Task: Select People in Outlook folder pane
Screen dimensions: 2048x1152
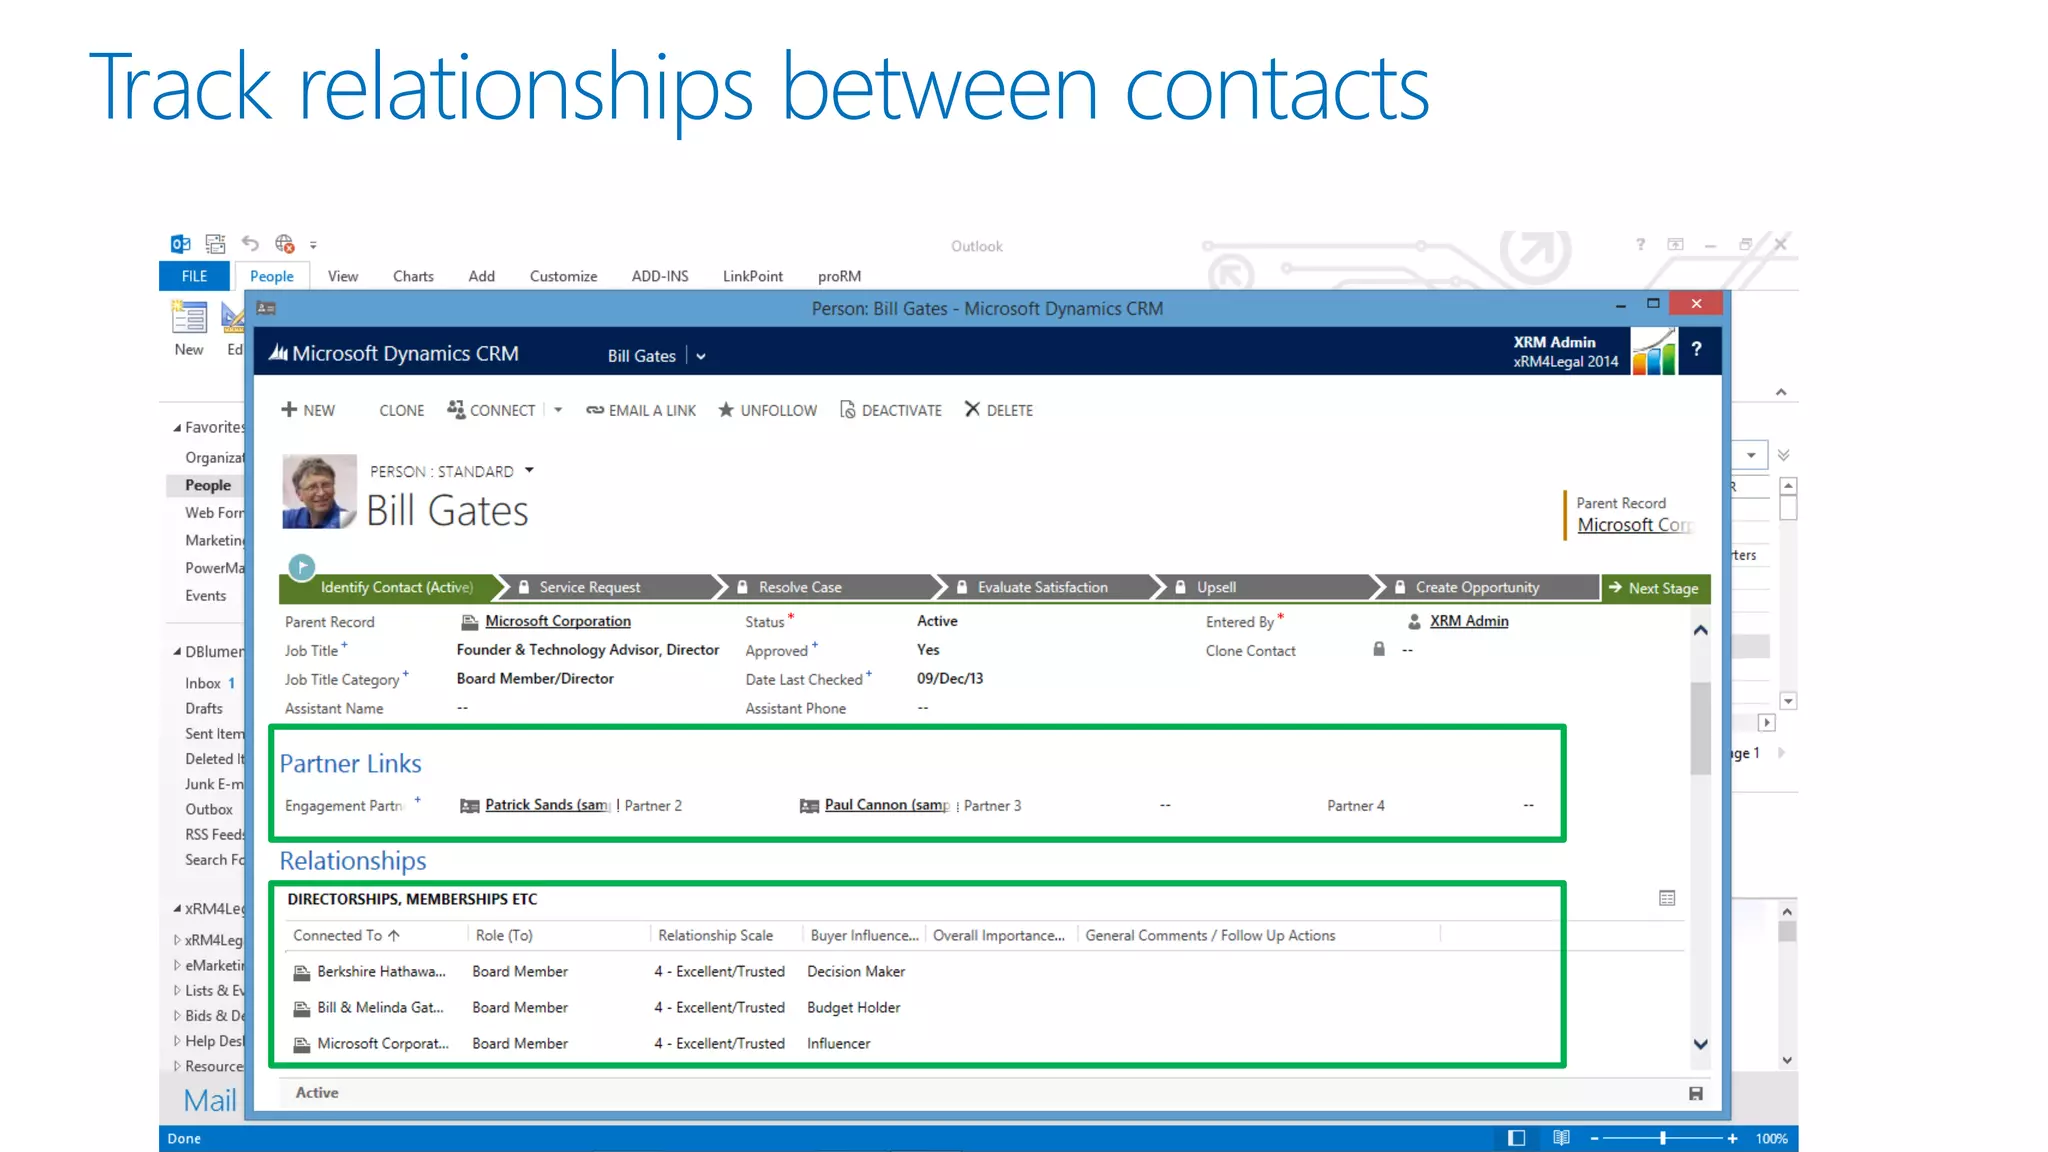Action: coord(207,485)
